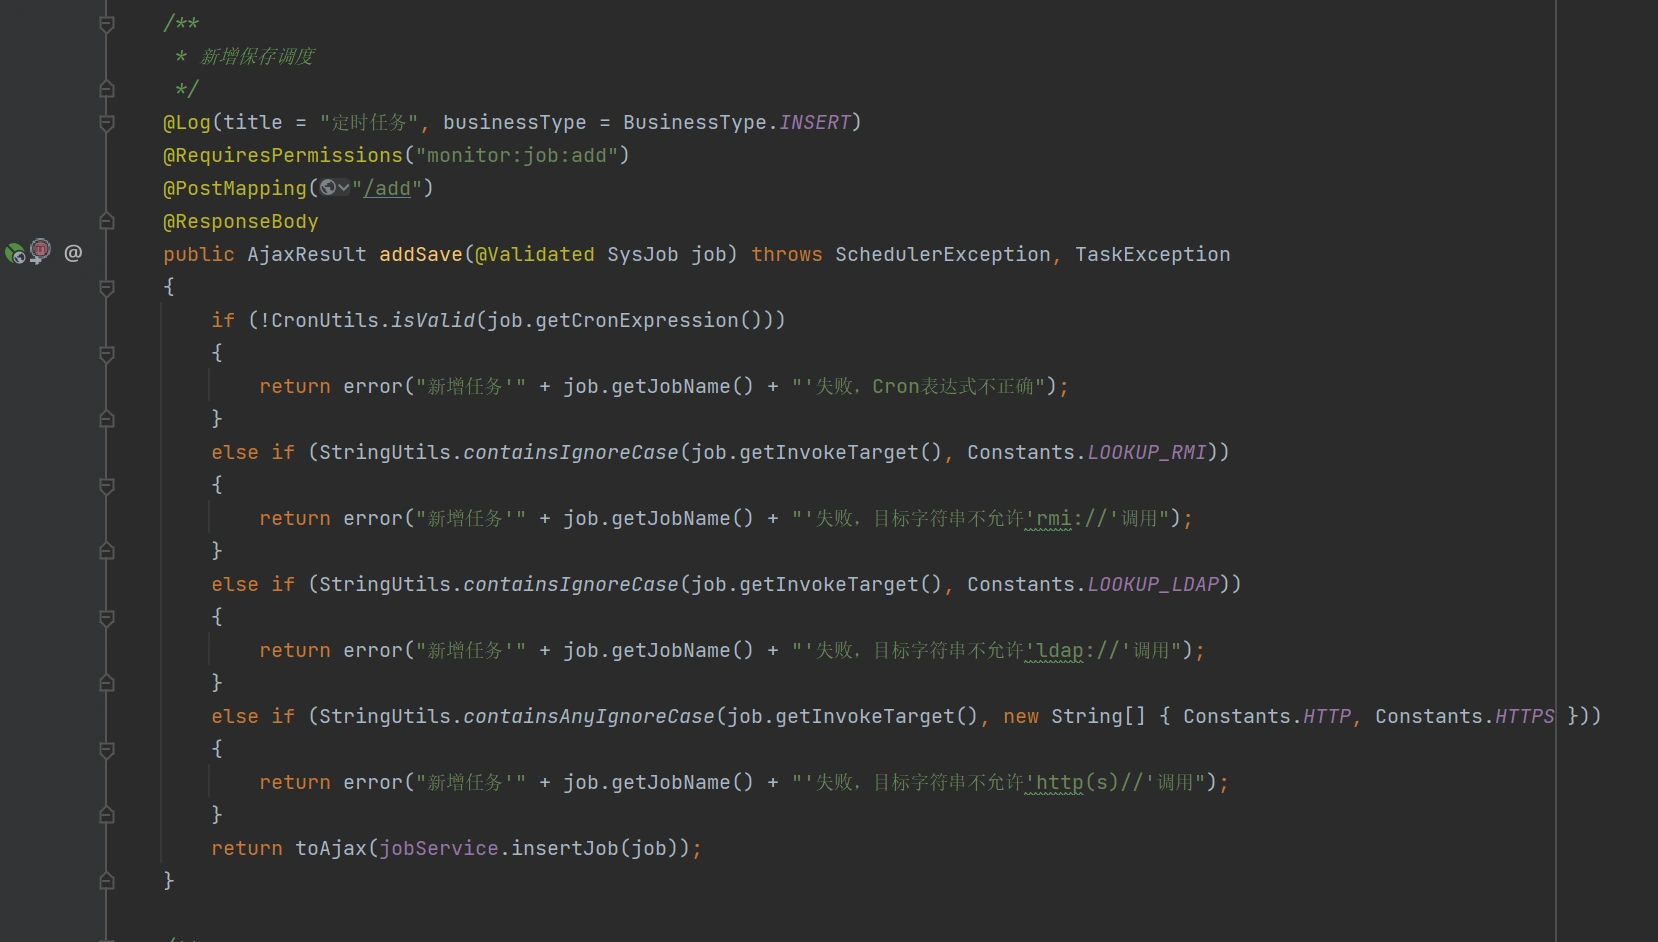Click the jobService field reference

coord(438,849)
